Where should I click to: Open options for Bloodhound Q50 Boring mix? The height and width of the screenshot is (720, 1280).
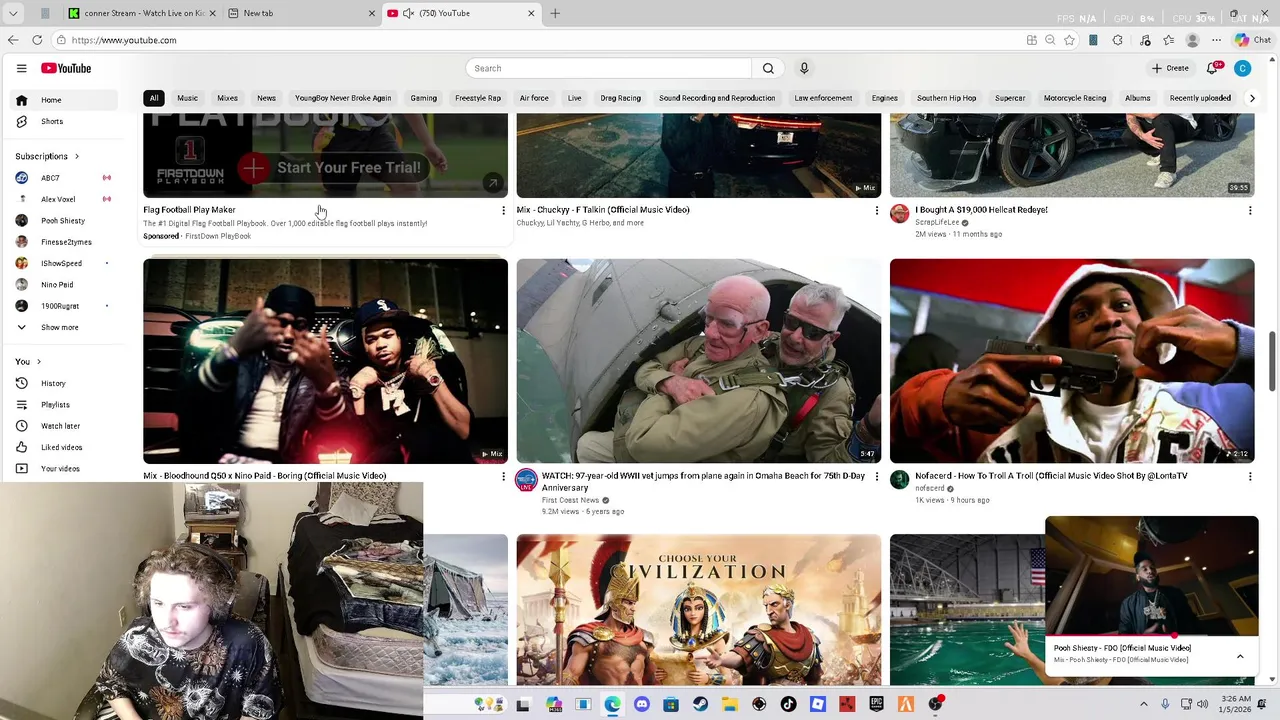point(503,476)
